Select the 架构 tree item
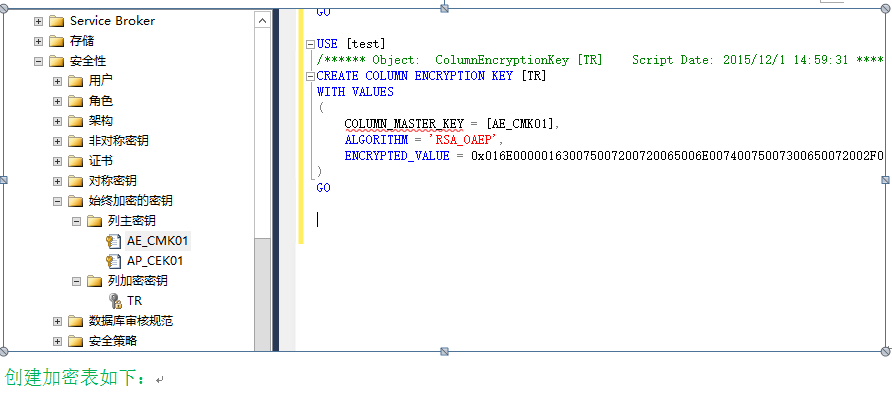 pos(101,121)
